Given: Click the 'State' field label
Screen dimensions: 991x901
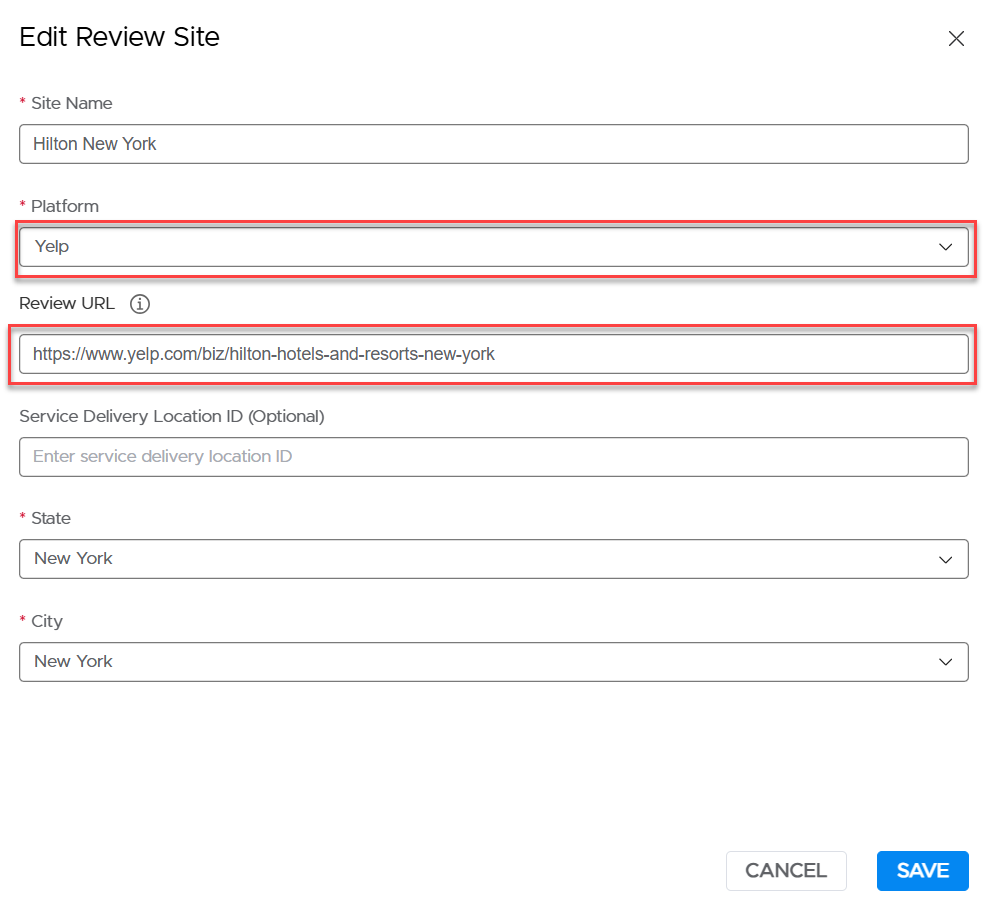Looking at the screenshot, I should (x=51, y=519).
